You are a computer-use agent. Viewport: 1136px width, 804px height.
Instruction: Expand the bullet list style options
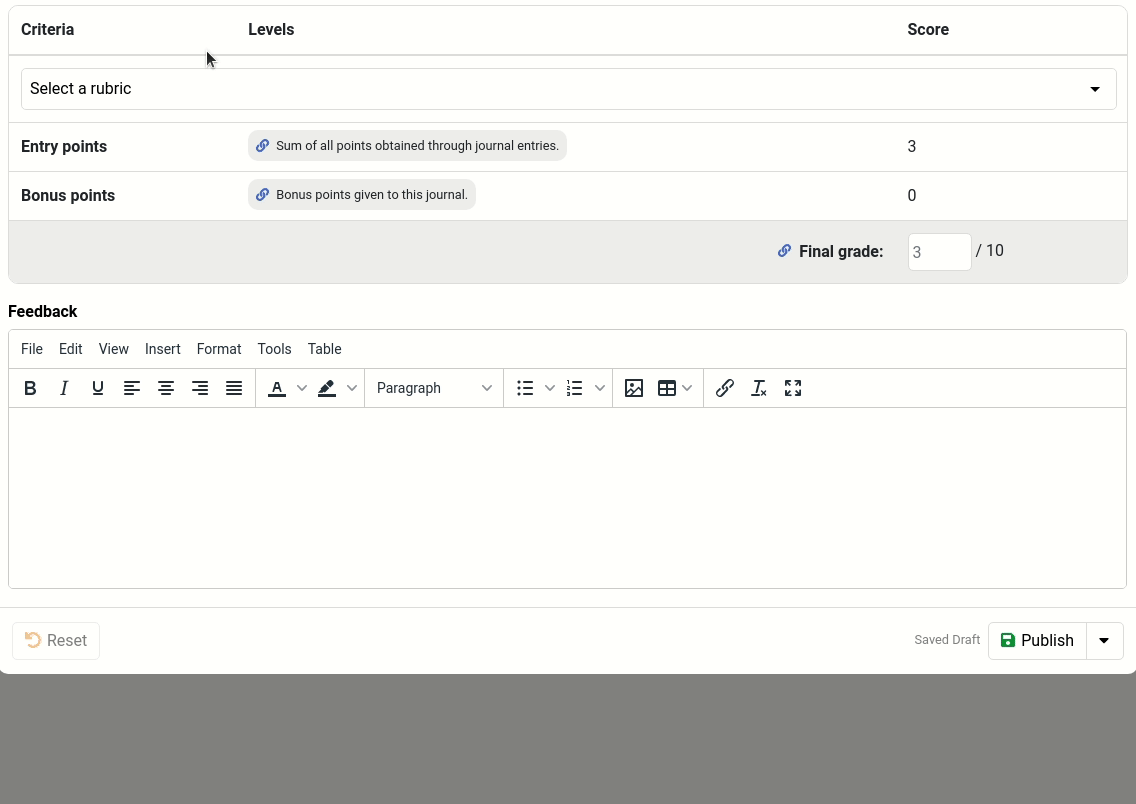coord(550,388)
